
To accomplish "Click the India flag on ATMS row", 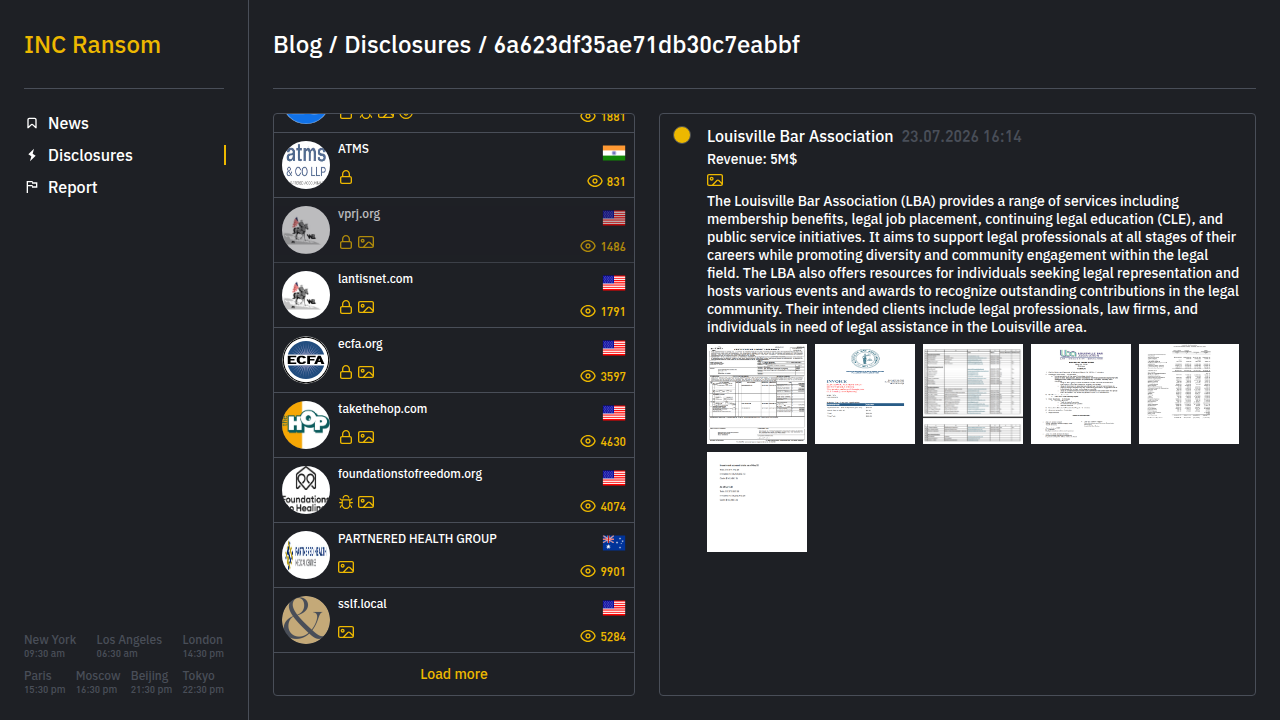I will click(614, 153).
